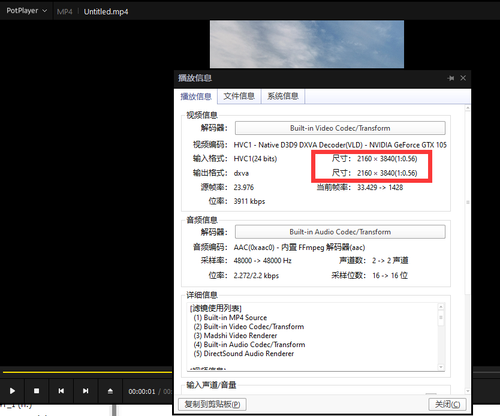Click the 音频编码 AAC(0xaac0) value text
Screen dimensions: 500x416
click(299, 247)
